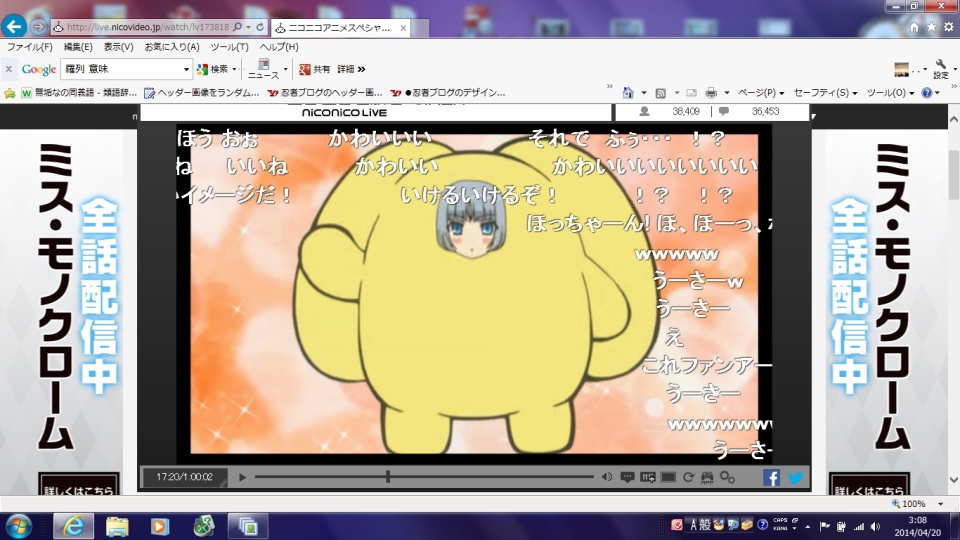Click the player game controller icon
The height and width of the screenshot is (540, 960).
(x=707, y=478)
